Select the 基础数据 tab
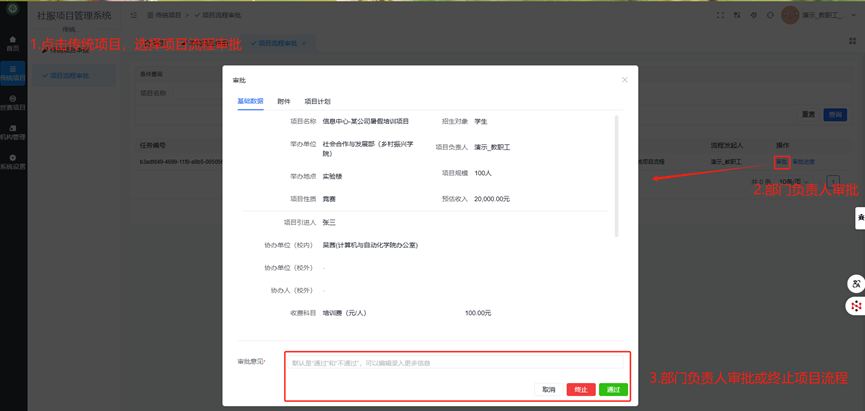Viewport: 865px width, 411px height. pyautogui.click(x=250, y=102)
